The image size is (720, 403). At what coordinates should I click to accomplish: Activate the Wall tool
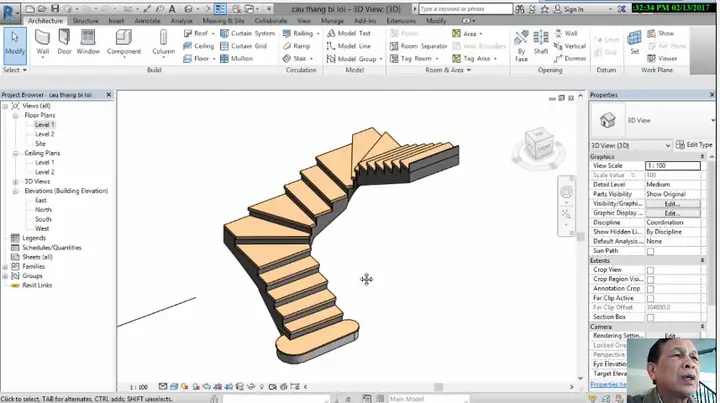(42, 45)
